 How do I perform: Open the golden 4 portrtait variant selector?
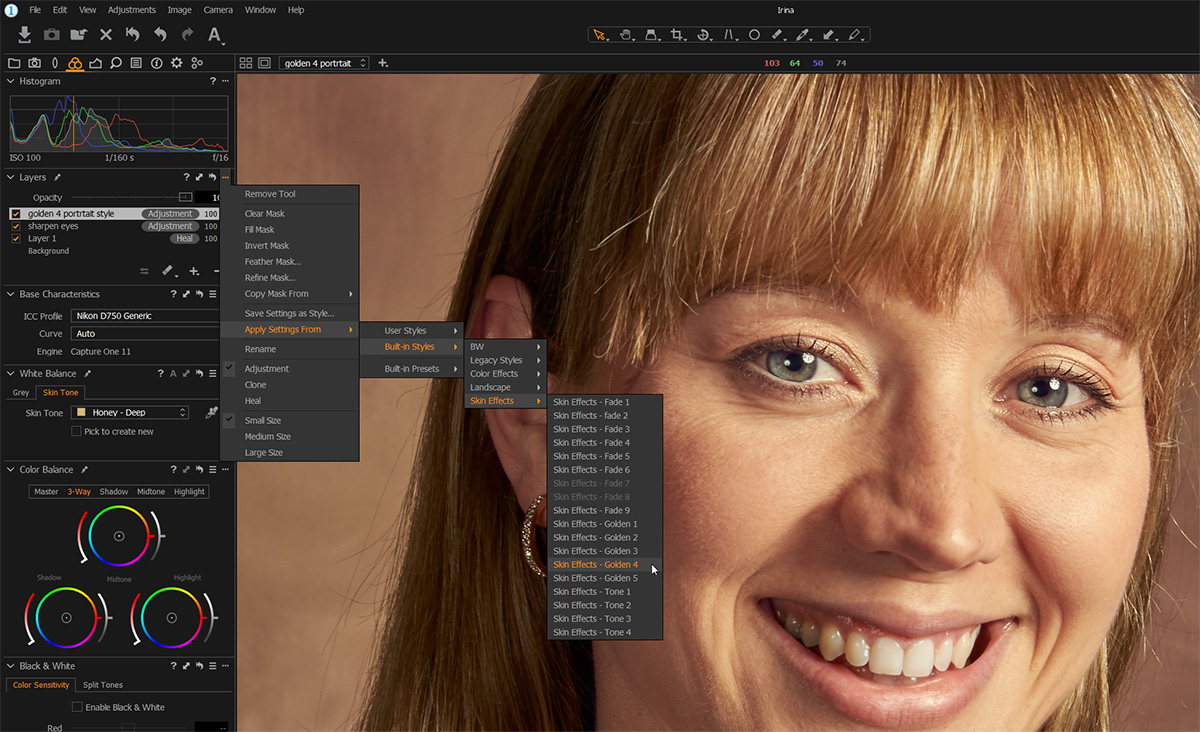pos(324,63)
